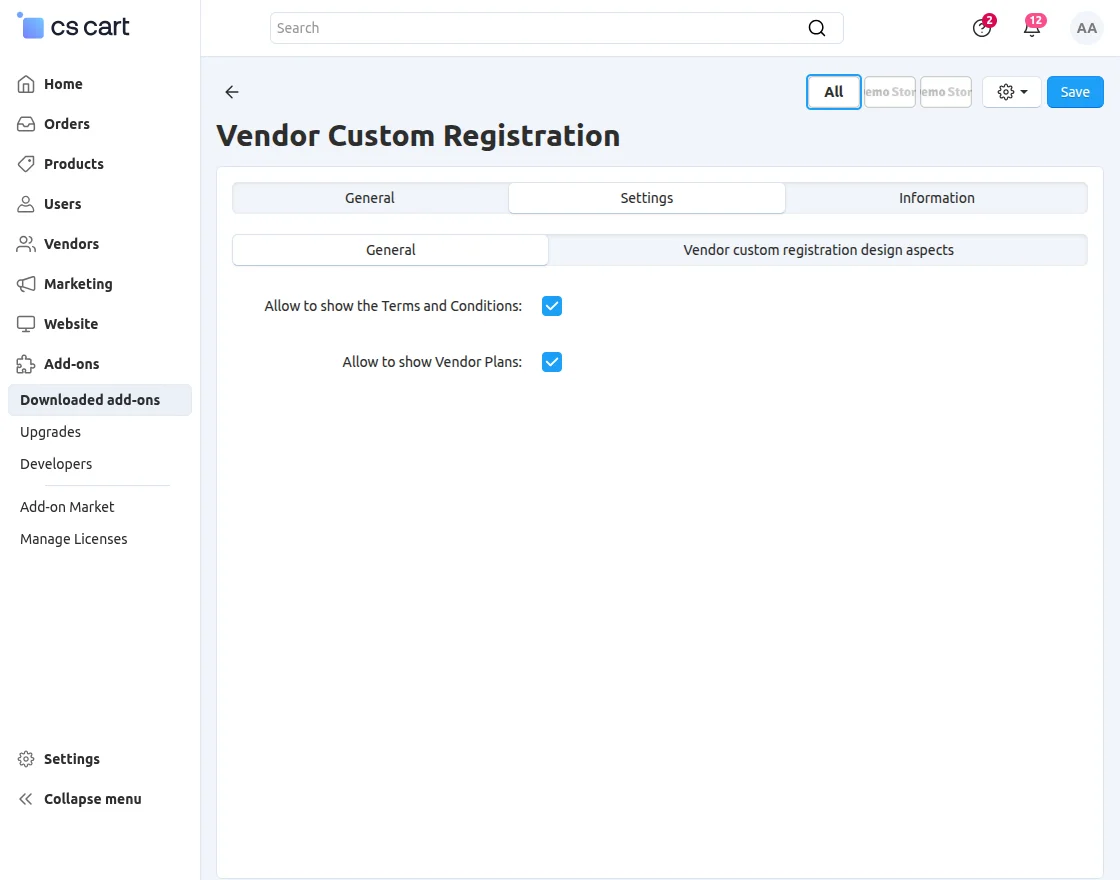Screen dimensions: 1120x880
Task: Click the Vendors menu label
Action: (71, 244)
